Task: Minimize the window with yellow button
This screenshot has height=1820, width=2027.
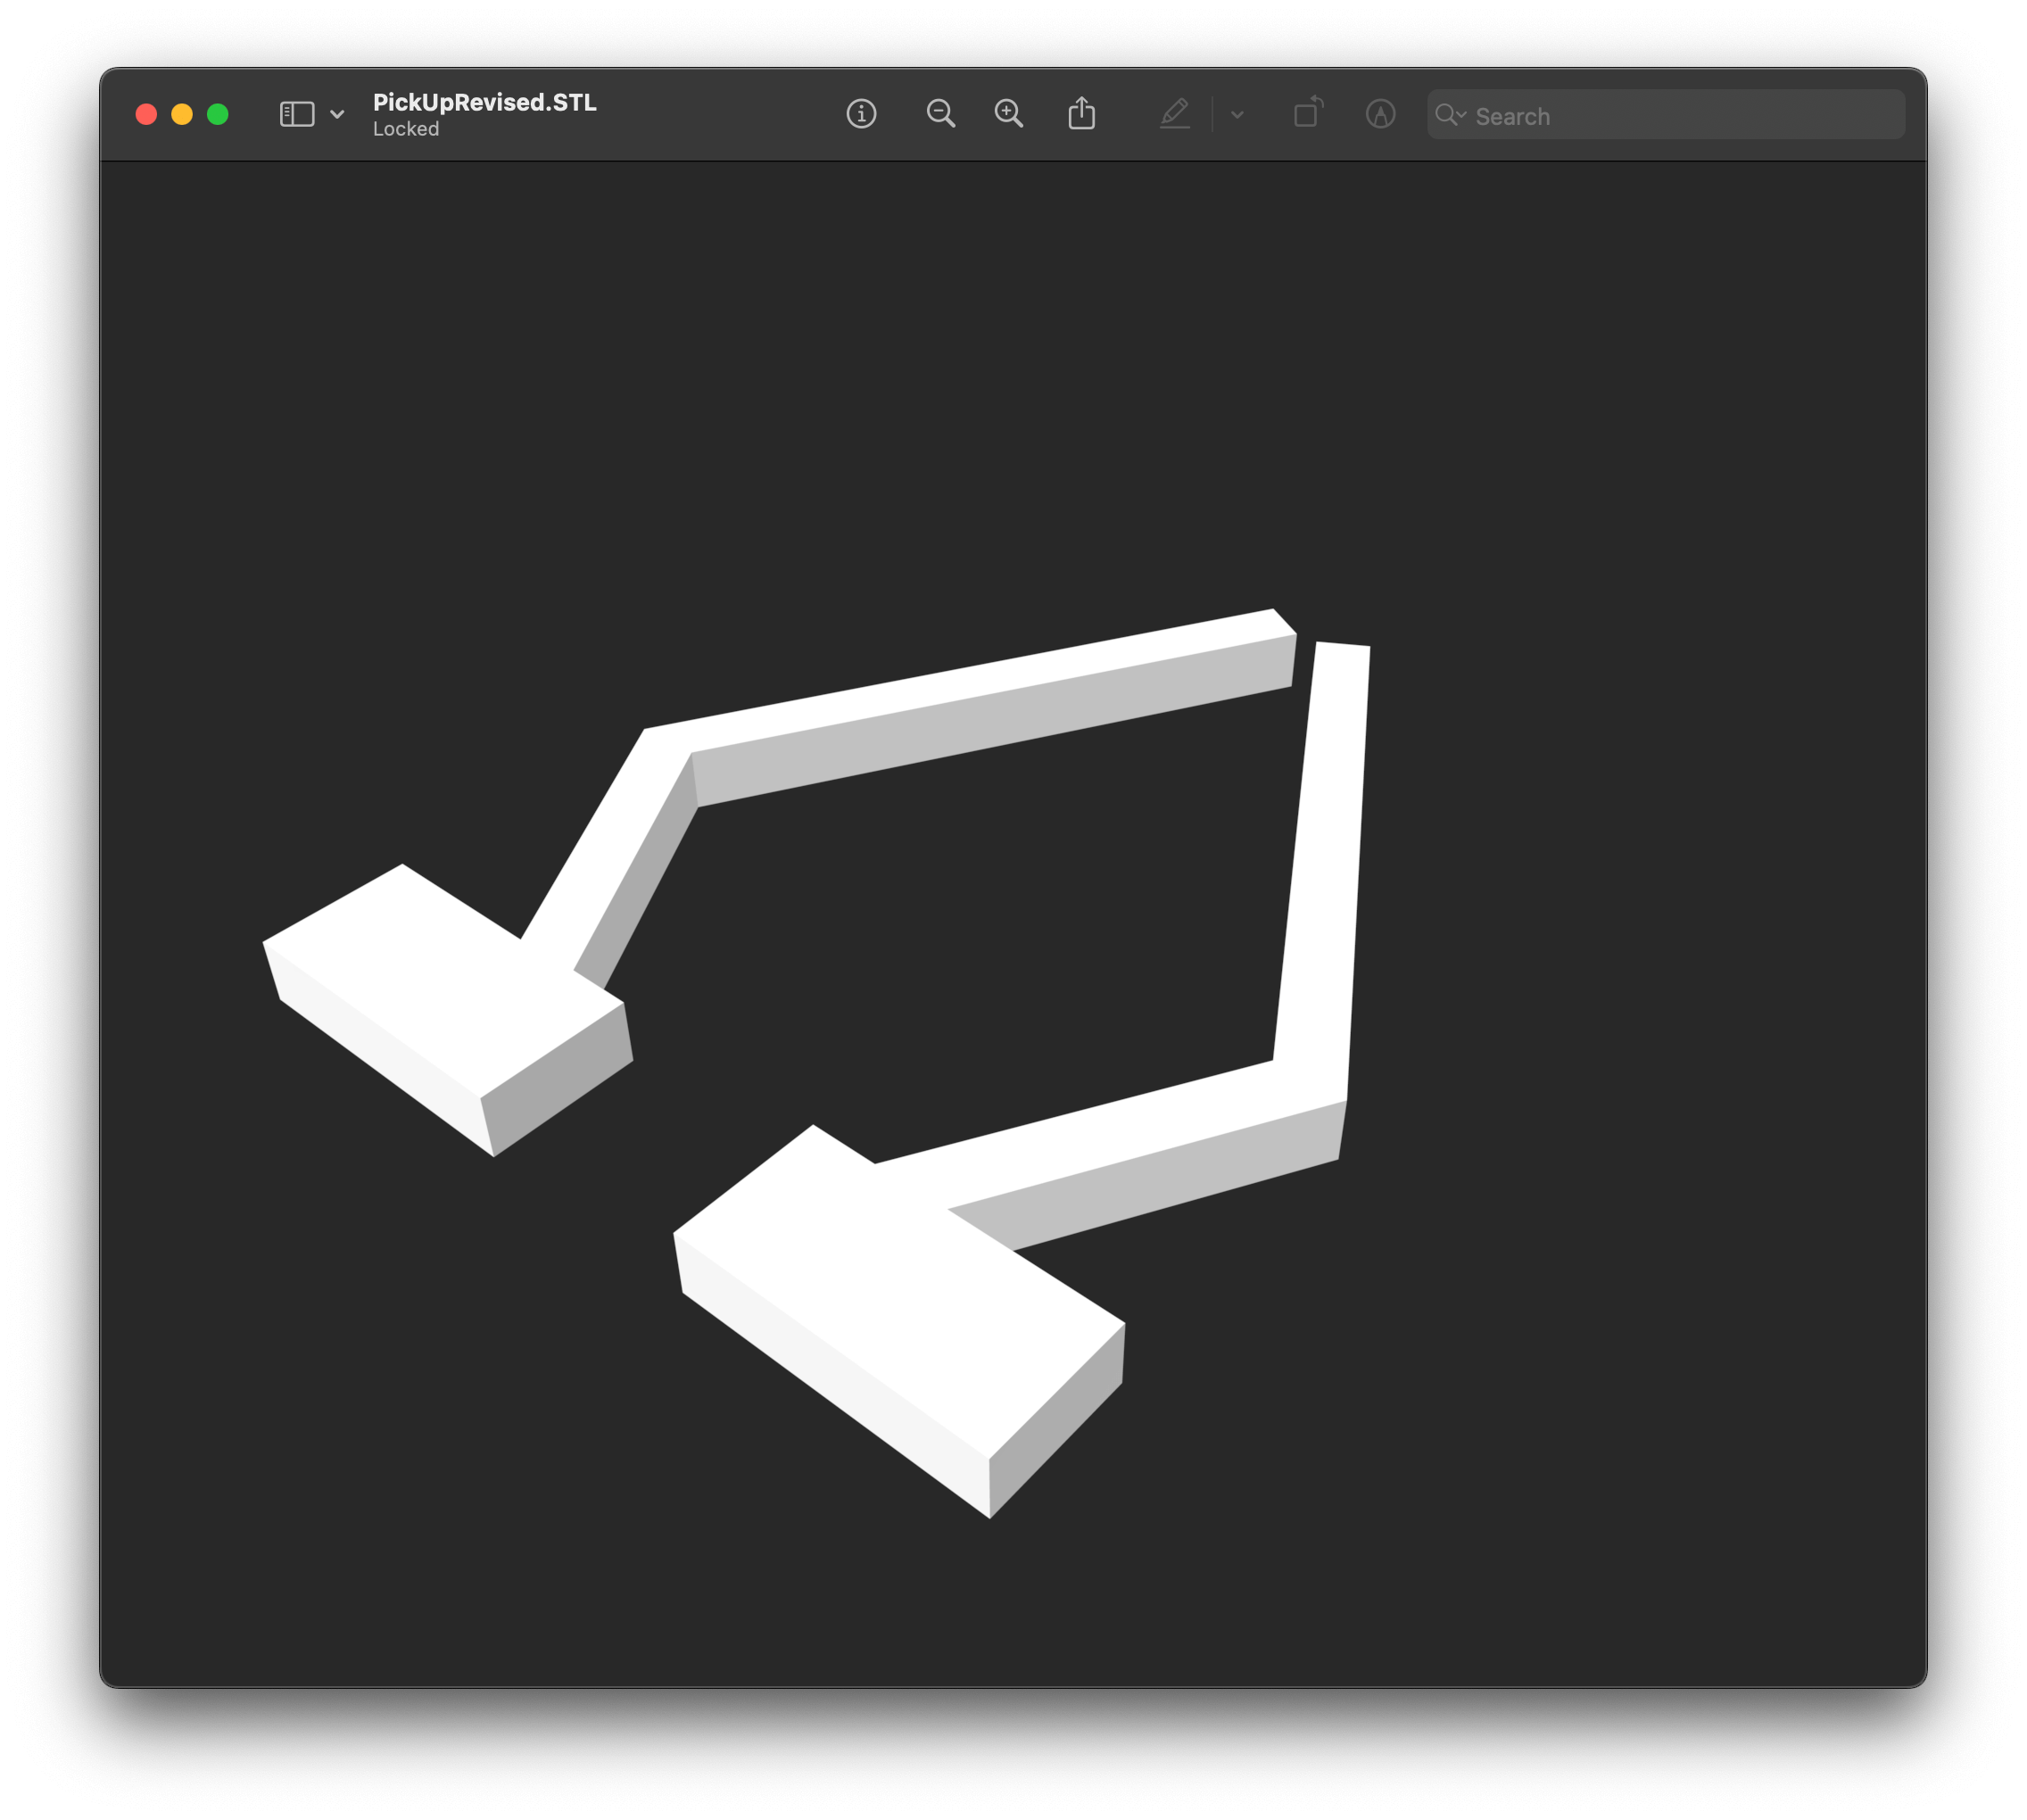Action: [182, 114]
